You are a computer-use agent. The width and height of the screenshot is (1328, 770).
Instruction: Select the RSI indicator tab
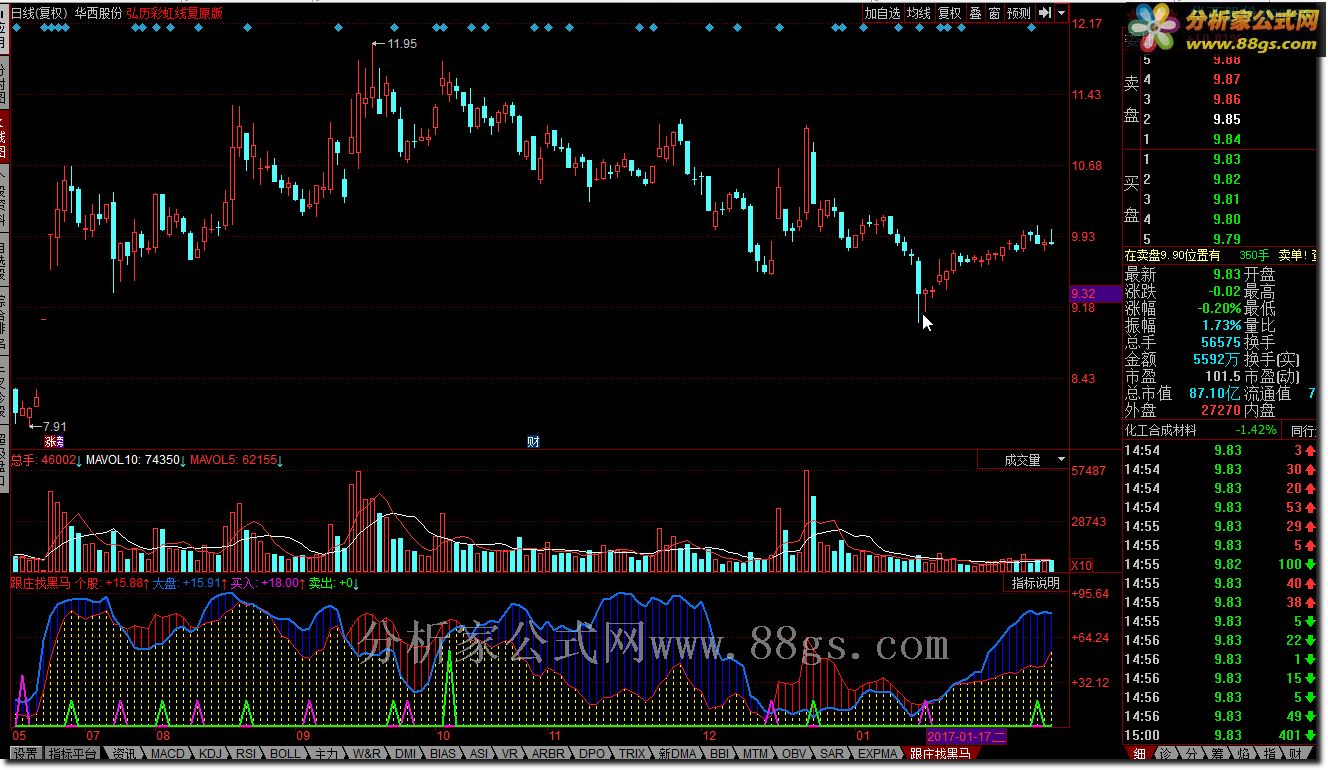coord(246,753)
